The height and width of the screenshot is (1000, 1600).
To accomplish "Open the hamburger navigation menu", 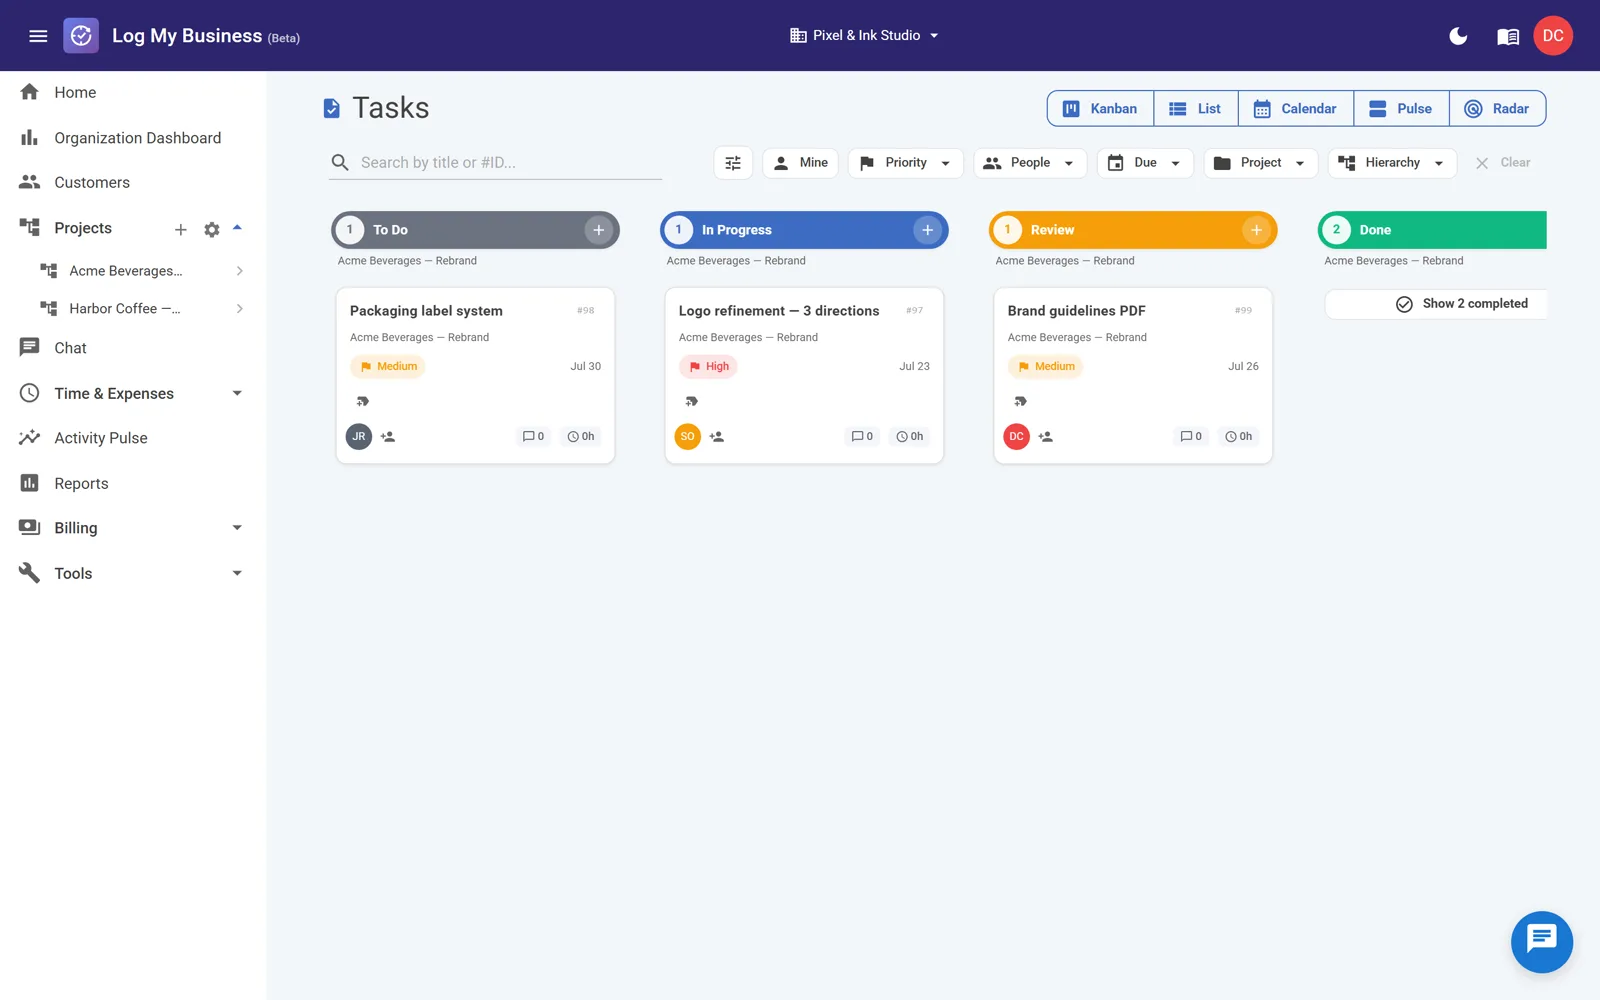I will [38, 36].
